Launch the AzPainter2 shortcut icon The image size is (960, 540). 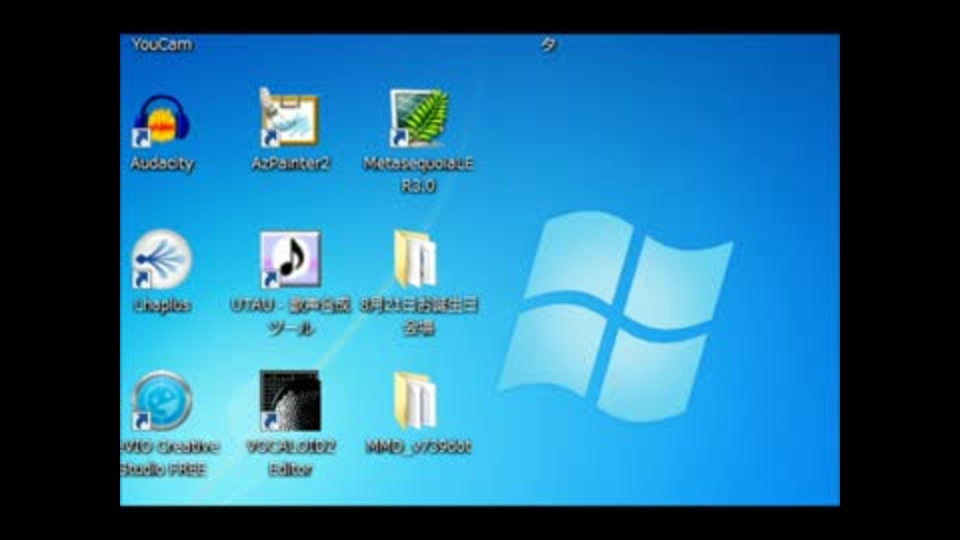point(290,118)
